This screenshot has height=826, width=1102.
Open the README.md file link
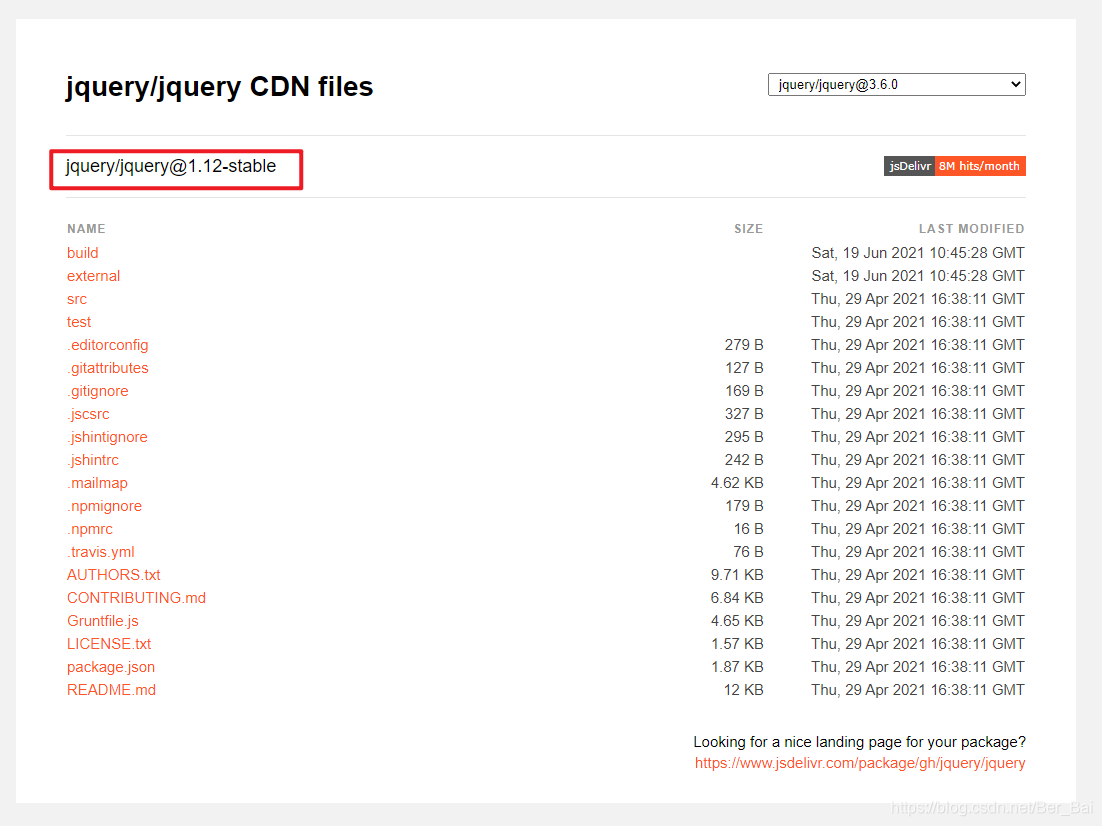point(111,690)
